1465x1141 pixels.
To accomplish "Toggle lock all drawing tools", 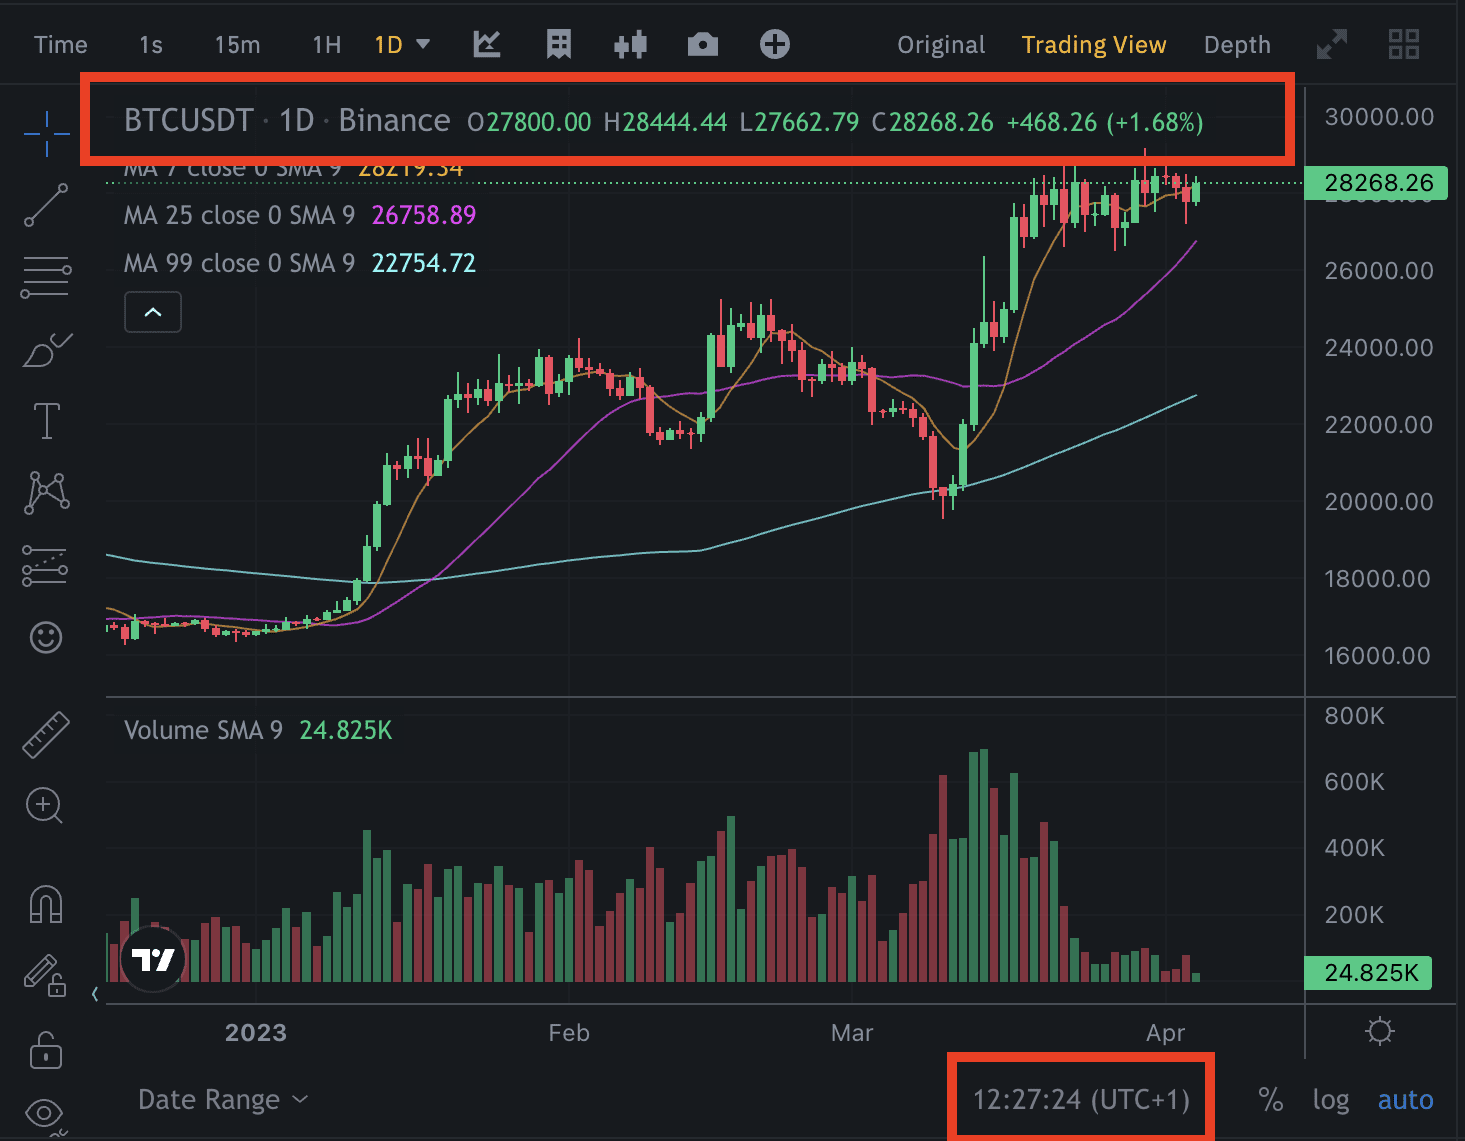I will tap(46, 1049).
